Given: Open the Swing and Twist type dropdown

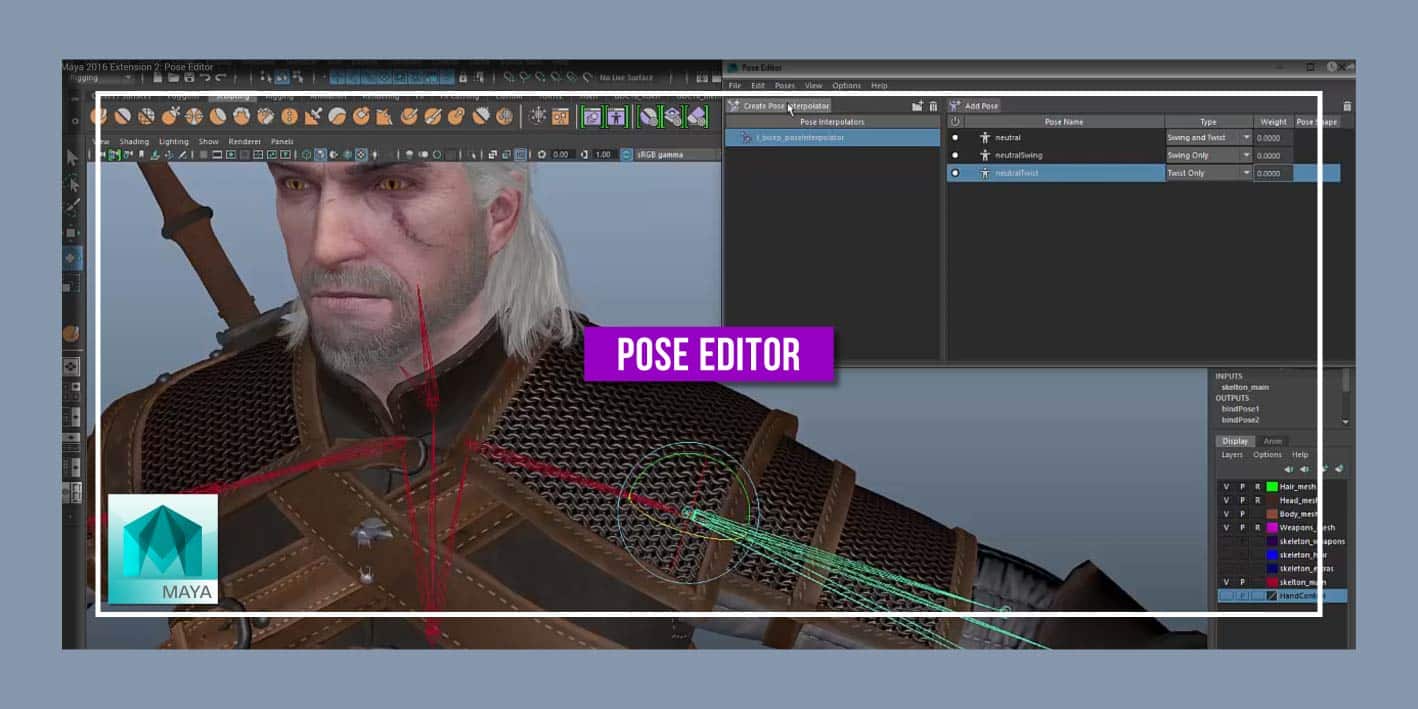Looking at the screenshot, I should [1246, 138].
